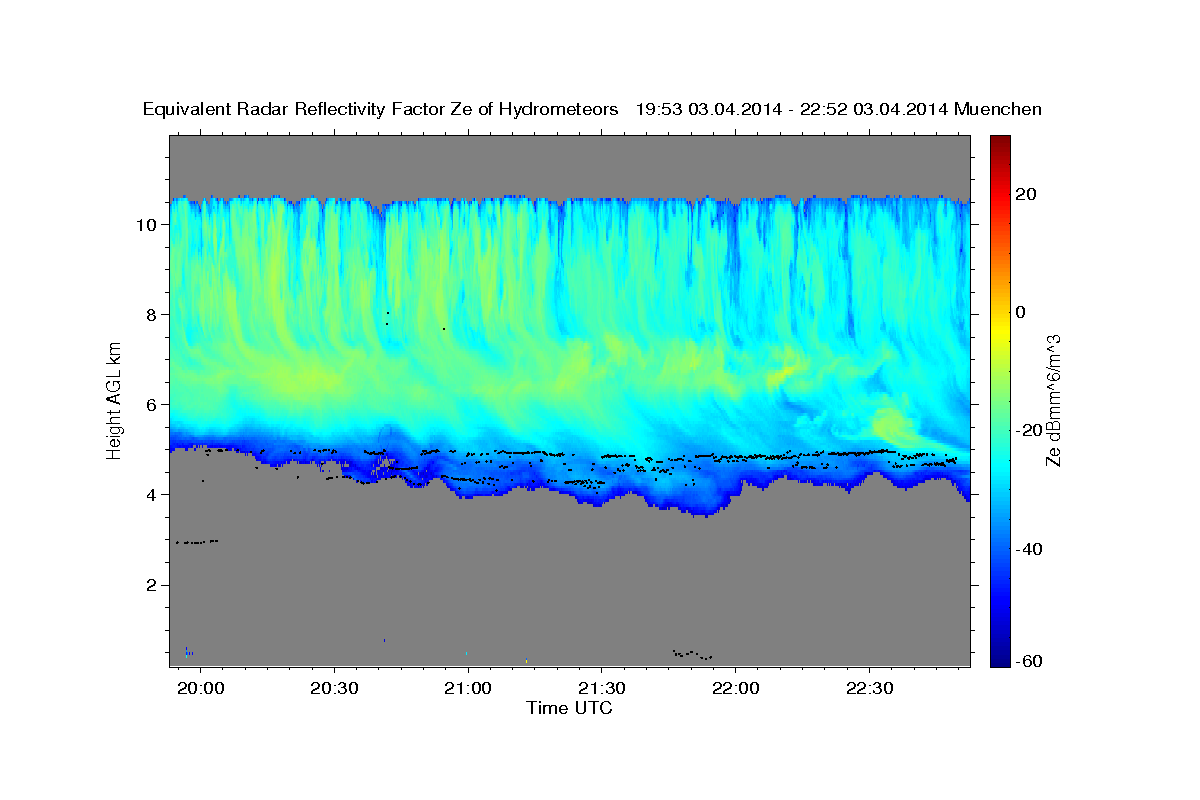Click the date range text '19:53 03.04.2014 - 22:52 03.04.2014 Muenchen'
This screenshot has height=800, width=1200.
(x=839, y=110)
